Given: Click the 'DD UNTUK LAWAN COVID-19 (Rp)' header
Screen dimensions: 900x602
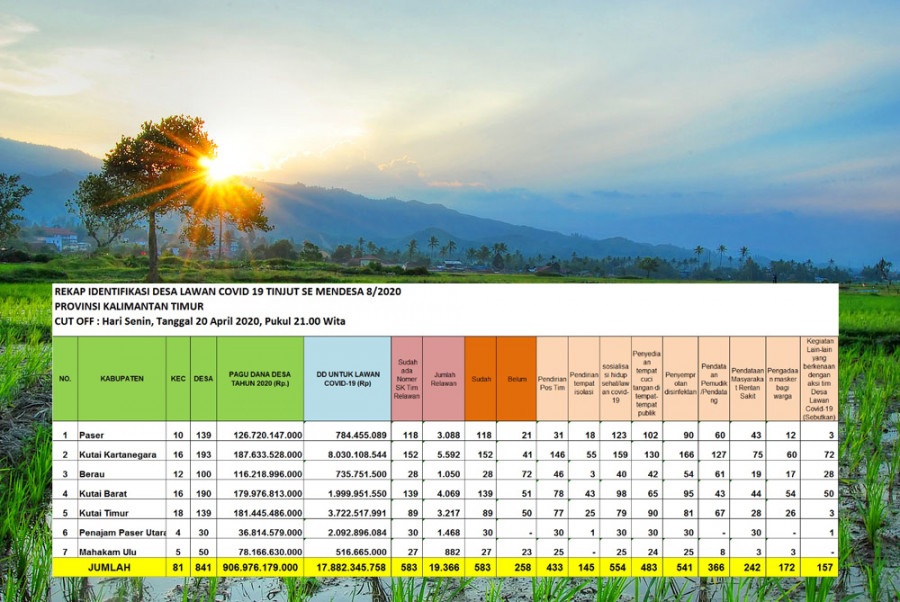Looking at the screenshot, I should coord(348,379).
